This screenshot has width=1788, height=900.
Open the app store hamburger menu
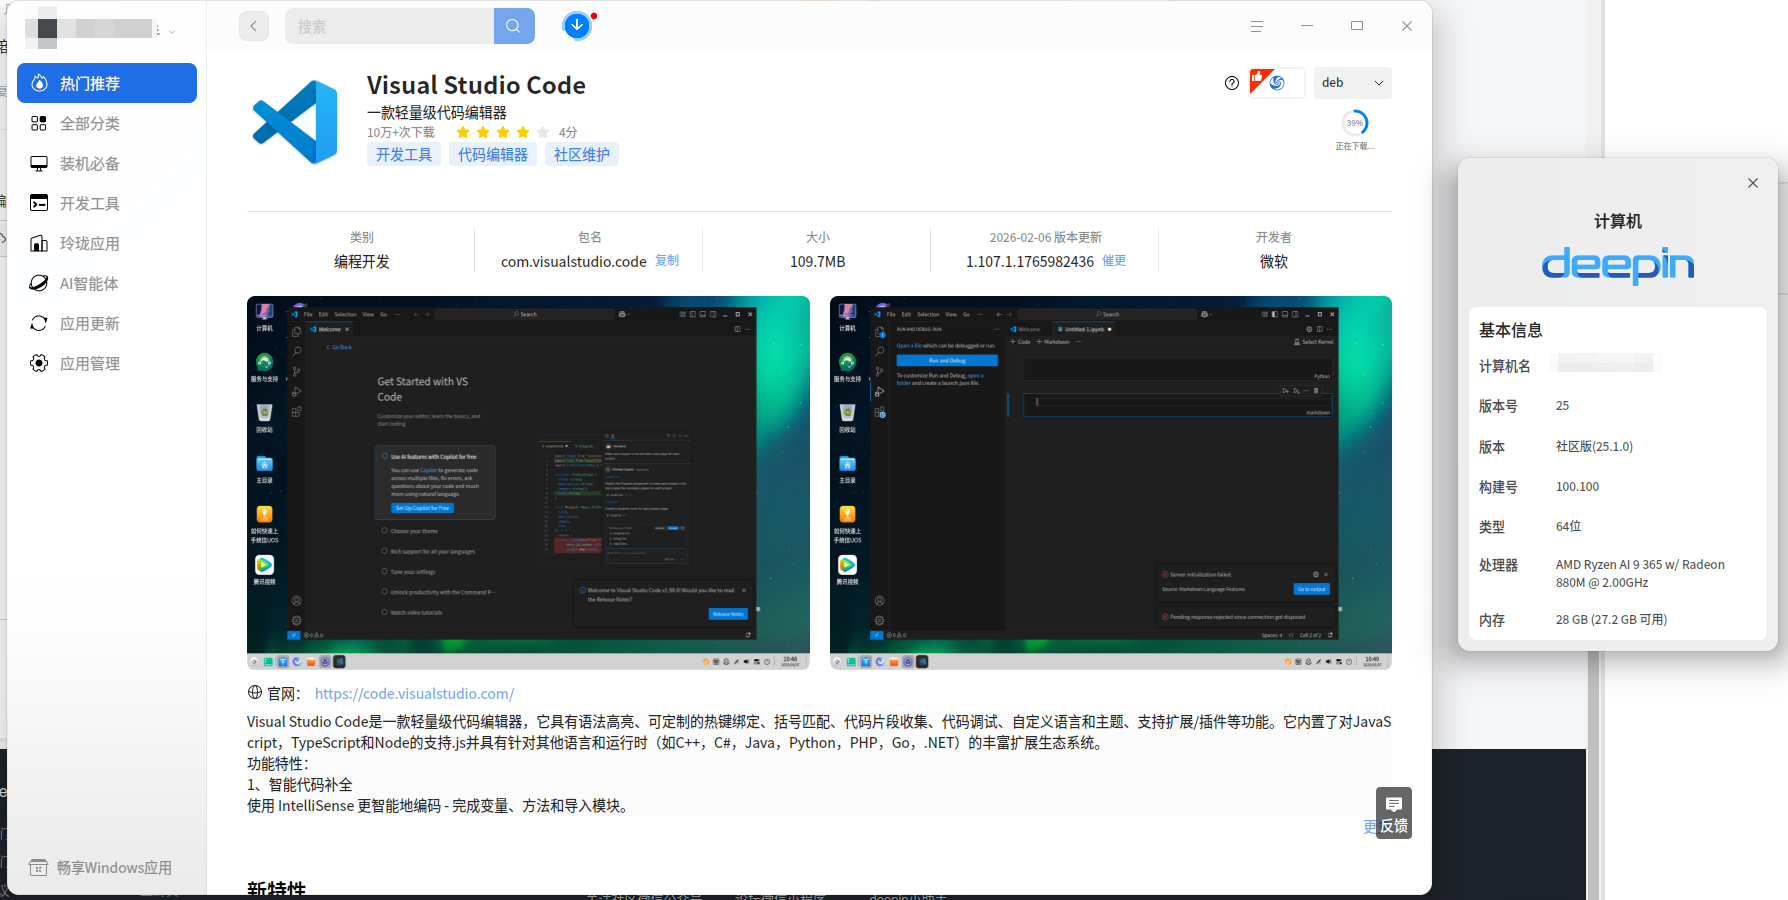coord(1257,26)
